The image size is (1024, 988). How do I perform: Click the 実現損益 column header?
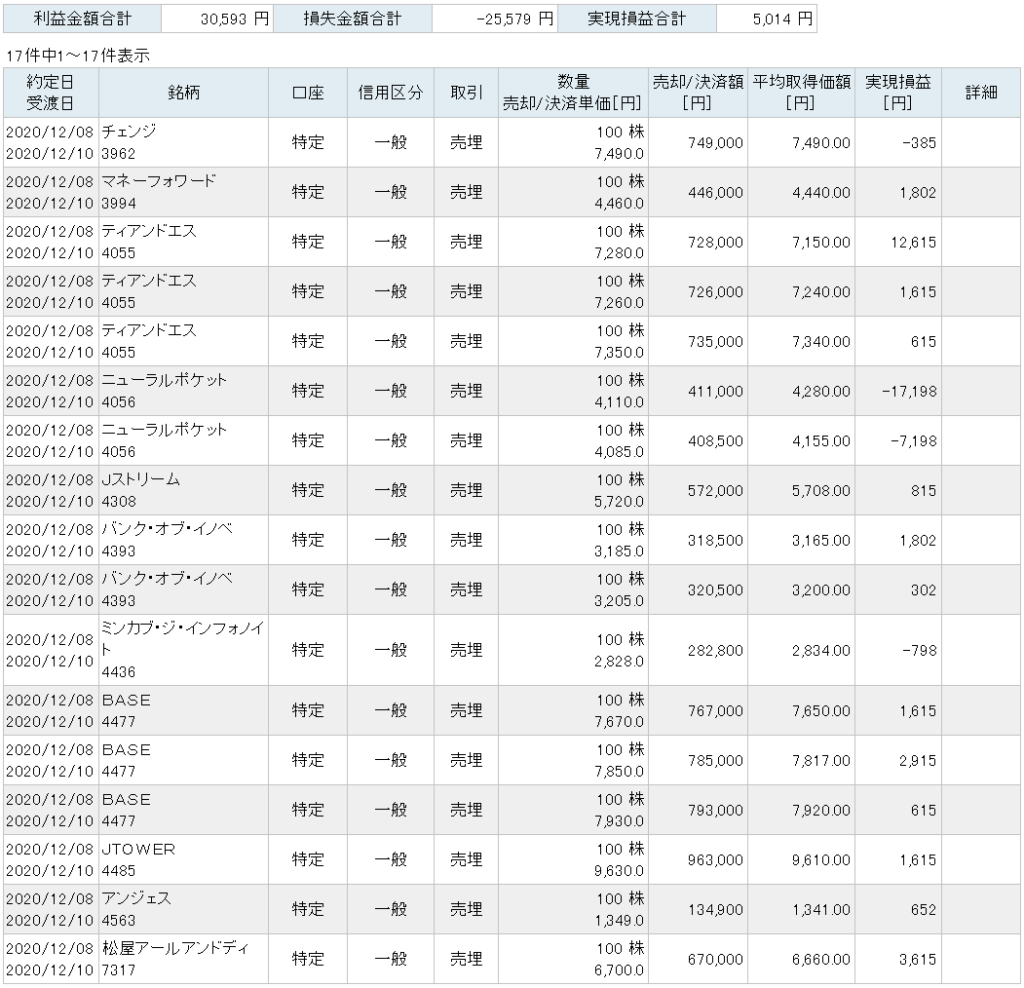898,93
